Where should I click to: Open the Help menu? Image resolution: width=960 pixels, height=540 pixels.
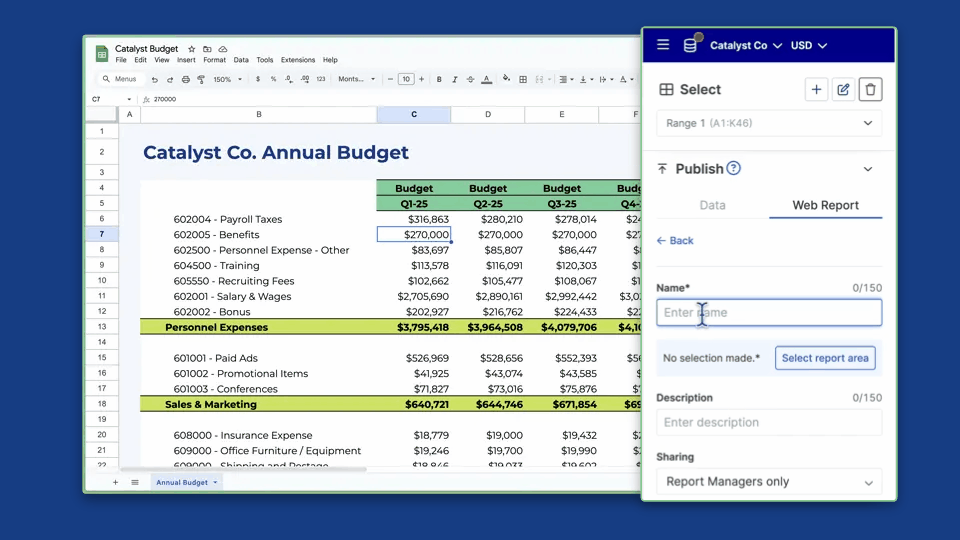tap(330, 60)
